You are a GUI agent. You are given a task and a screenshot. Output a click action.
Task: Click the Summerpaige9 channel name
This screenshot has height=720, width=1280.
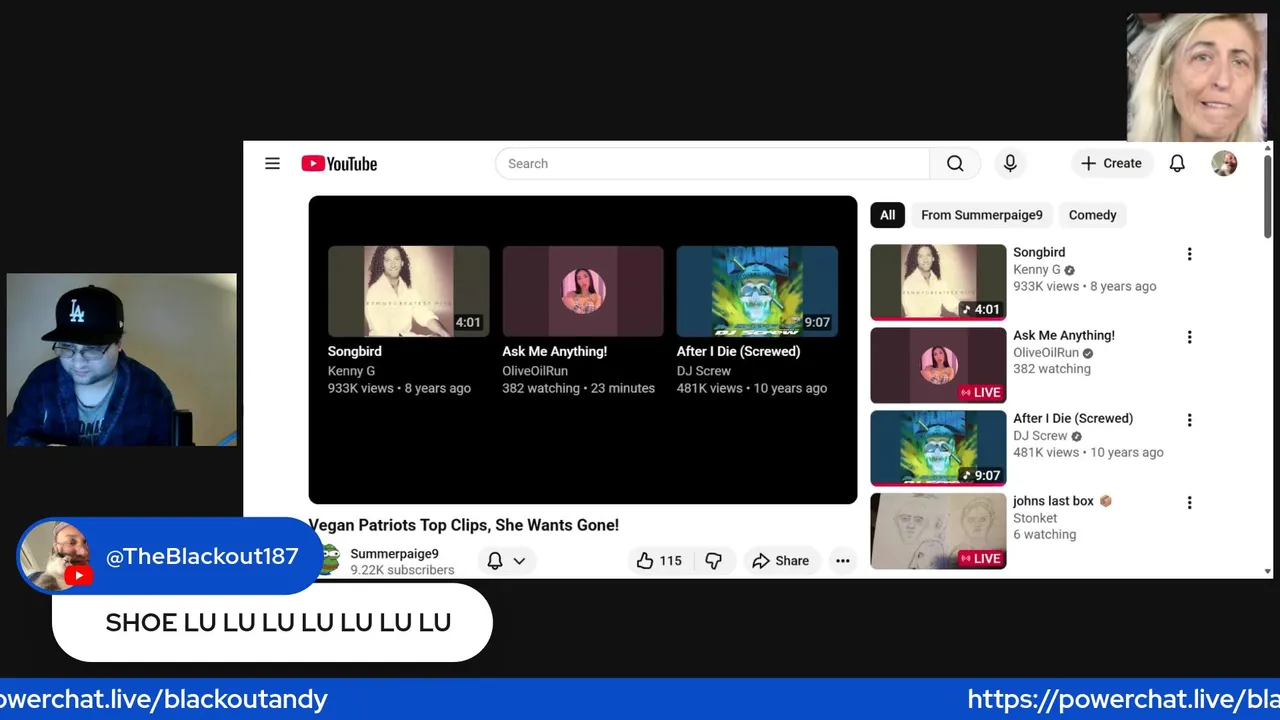[394, 554]
